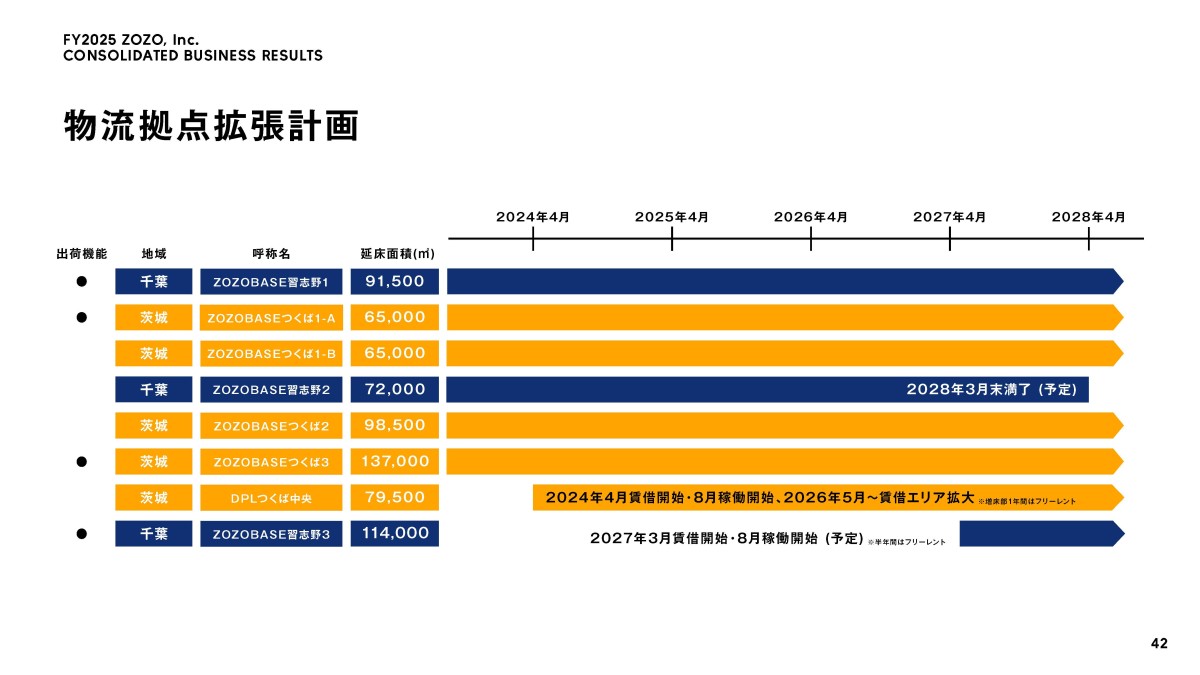Click the 137,000 floor area cell
The height and width of the screenshot is (675, 1200).
click(394, 462)
